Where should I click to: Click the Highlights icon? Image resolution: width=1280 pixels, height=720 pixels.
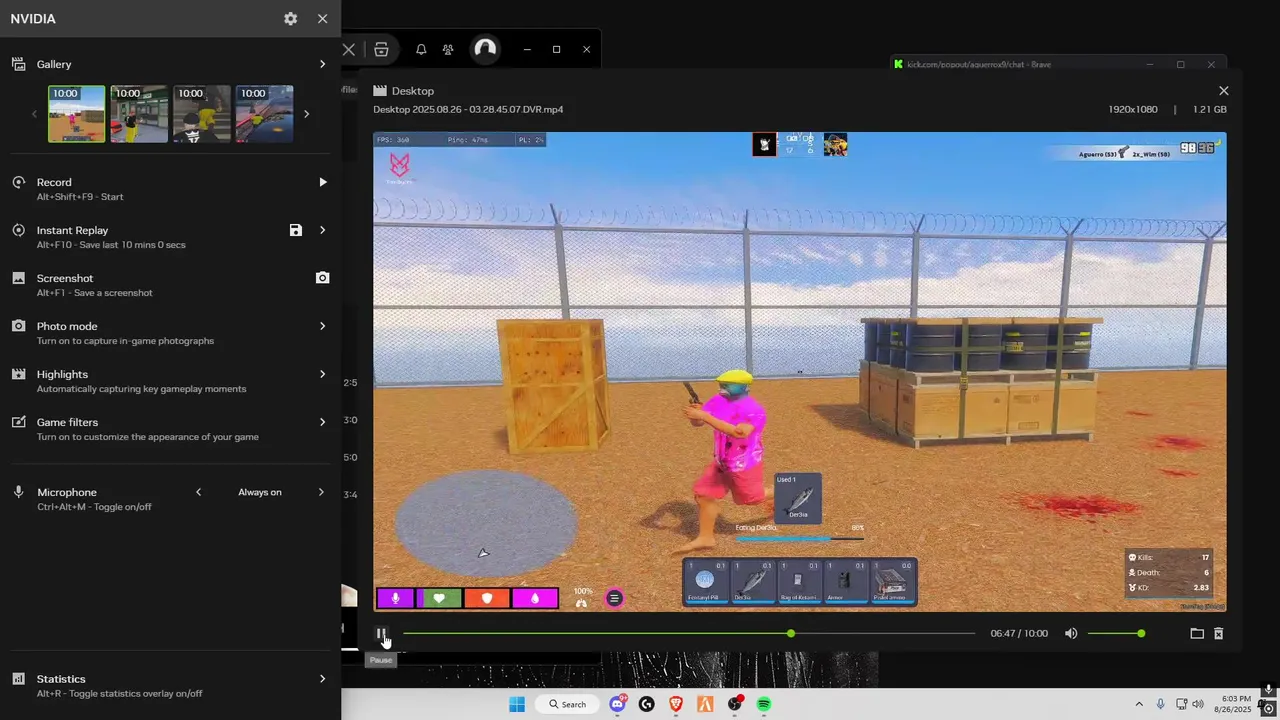point(18,374)
